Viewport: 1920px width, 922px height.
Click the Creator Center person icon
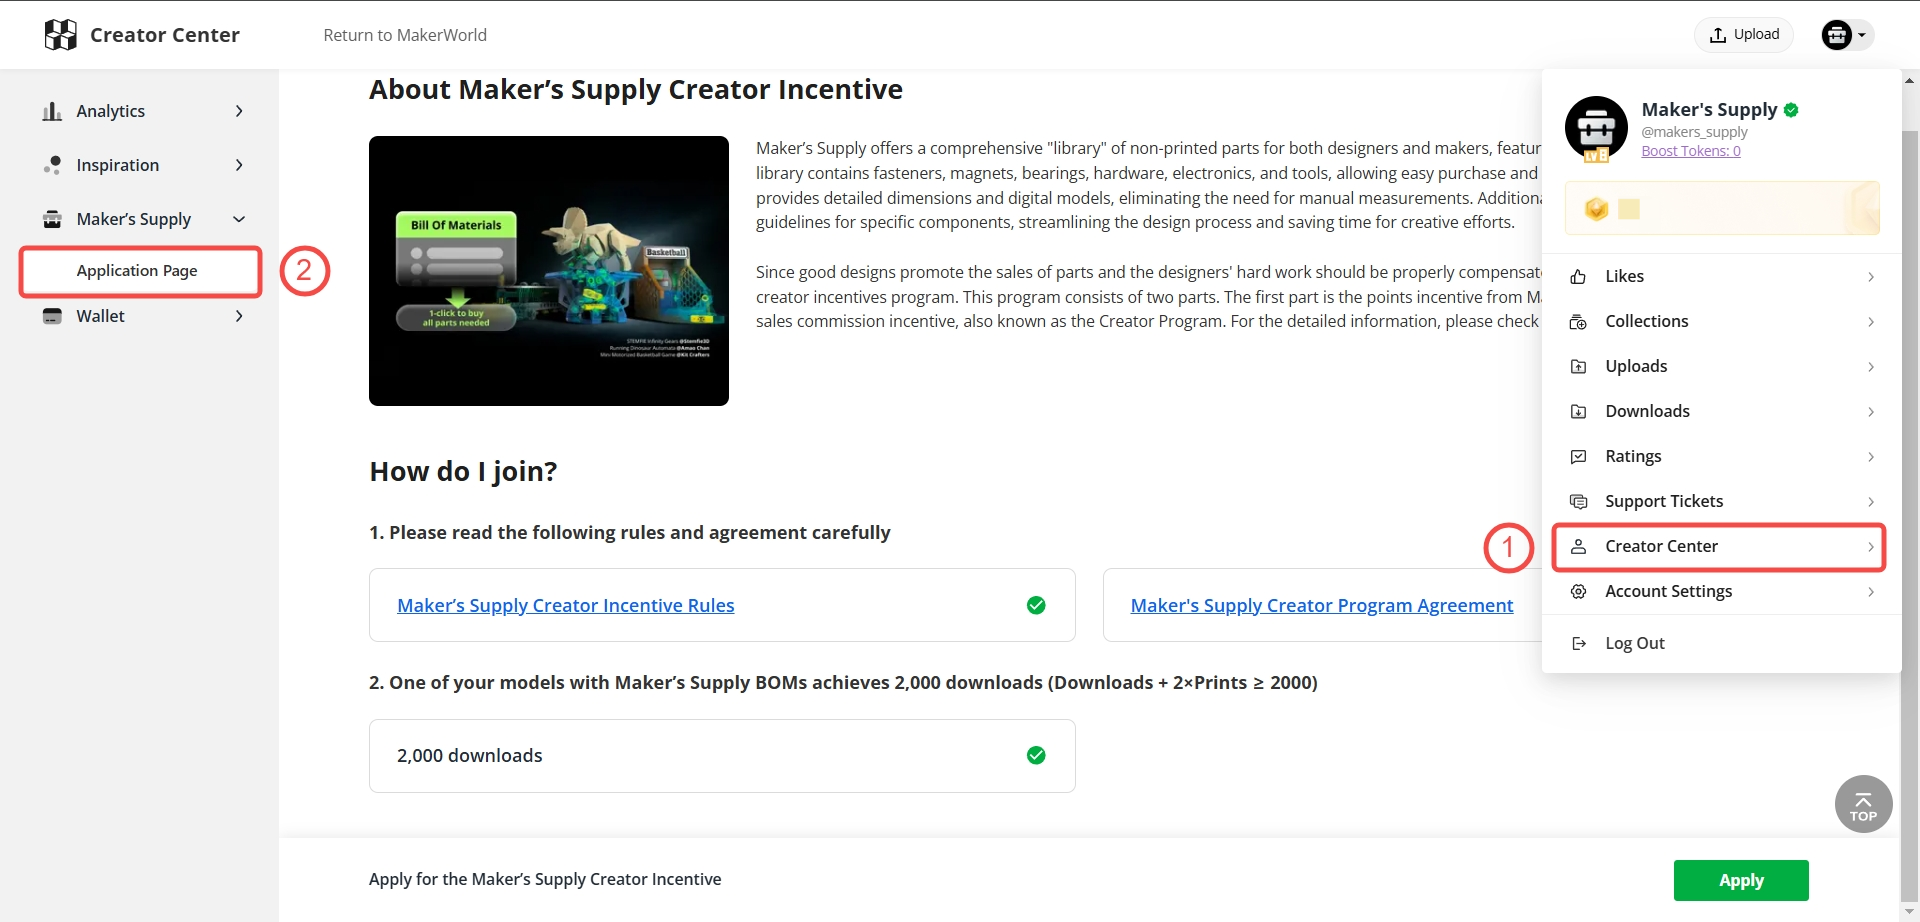[x=1578, y=547]
